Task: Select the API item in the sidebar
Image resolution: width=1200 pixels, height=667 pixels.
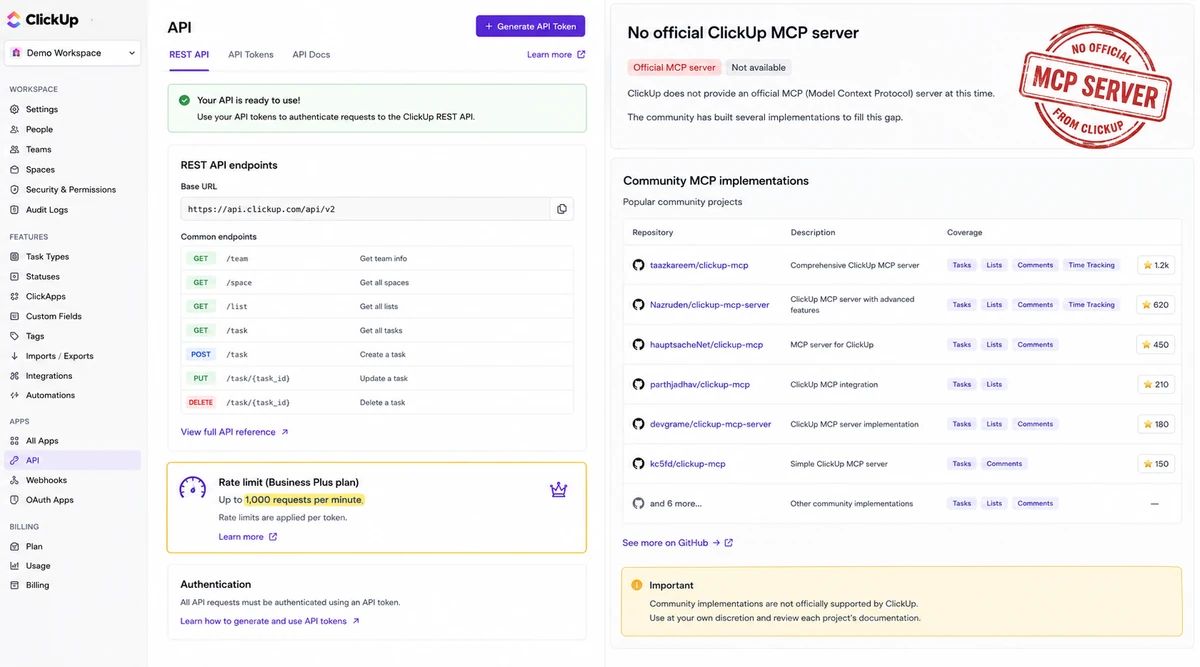Action: (x=72, y=460)
